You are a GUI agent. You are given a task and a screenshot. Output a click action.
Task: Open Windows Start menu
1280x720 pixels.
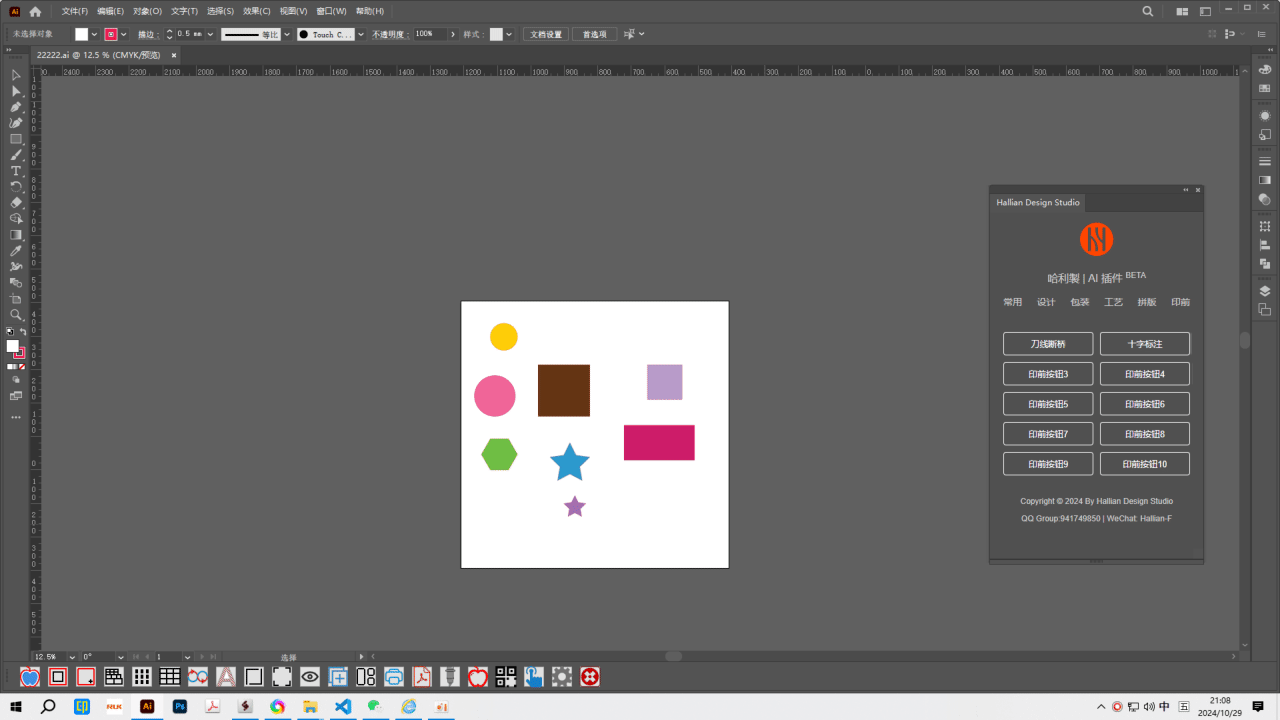pos(16,706)
